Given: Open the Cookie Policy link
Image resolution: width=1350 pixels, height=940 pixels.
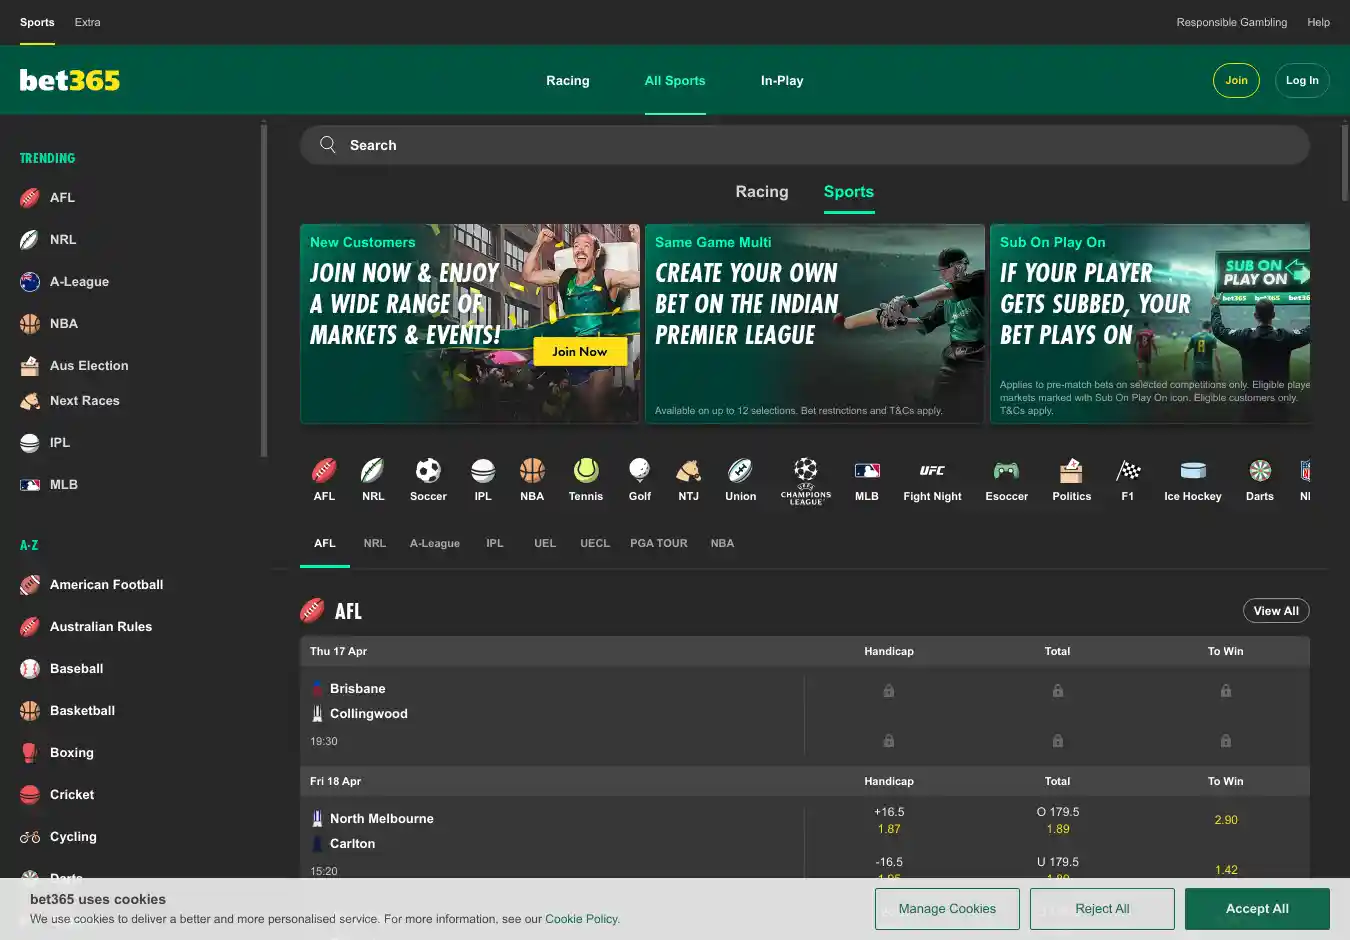Looking at the screenshot, I should coord(581,919).
